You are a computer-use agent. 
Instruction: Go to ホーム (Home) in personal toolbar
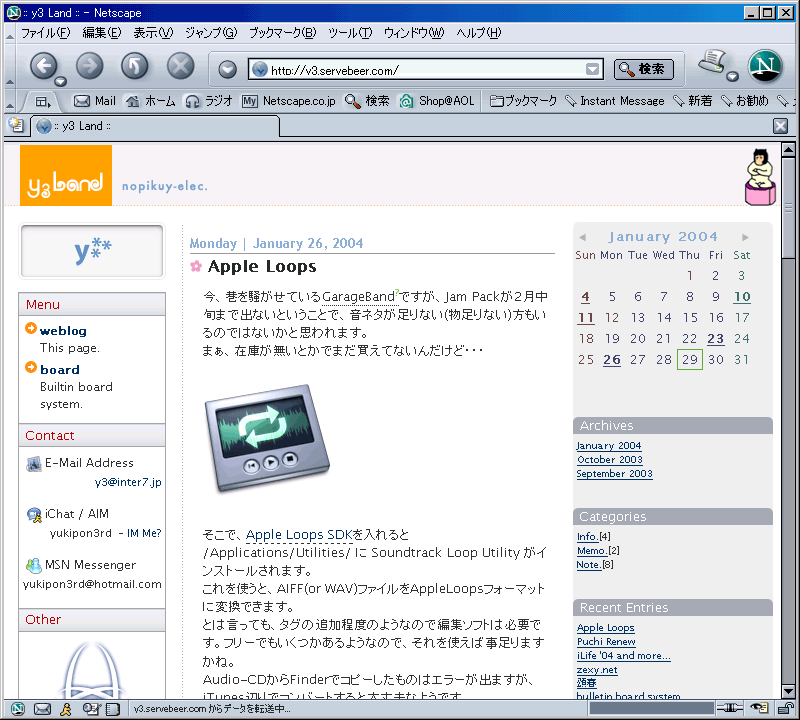tap(151, 101)
